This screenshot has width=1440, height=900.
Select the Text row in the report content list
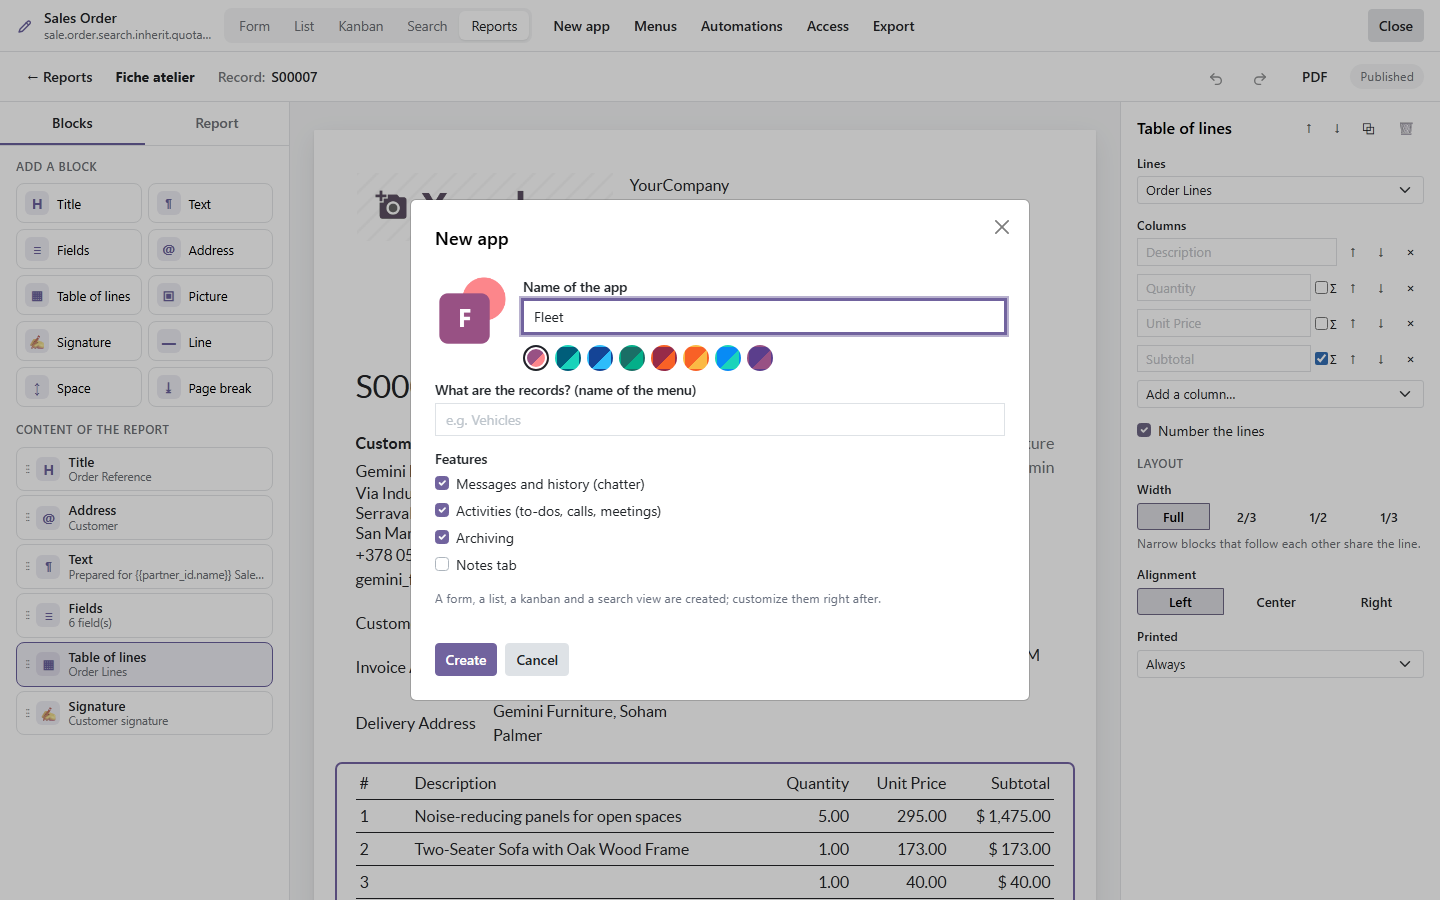[144, 567]
